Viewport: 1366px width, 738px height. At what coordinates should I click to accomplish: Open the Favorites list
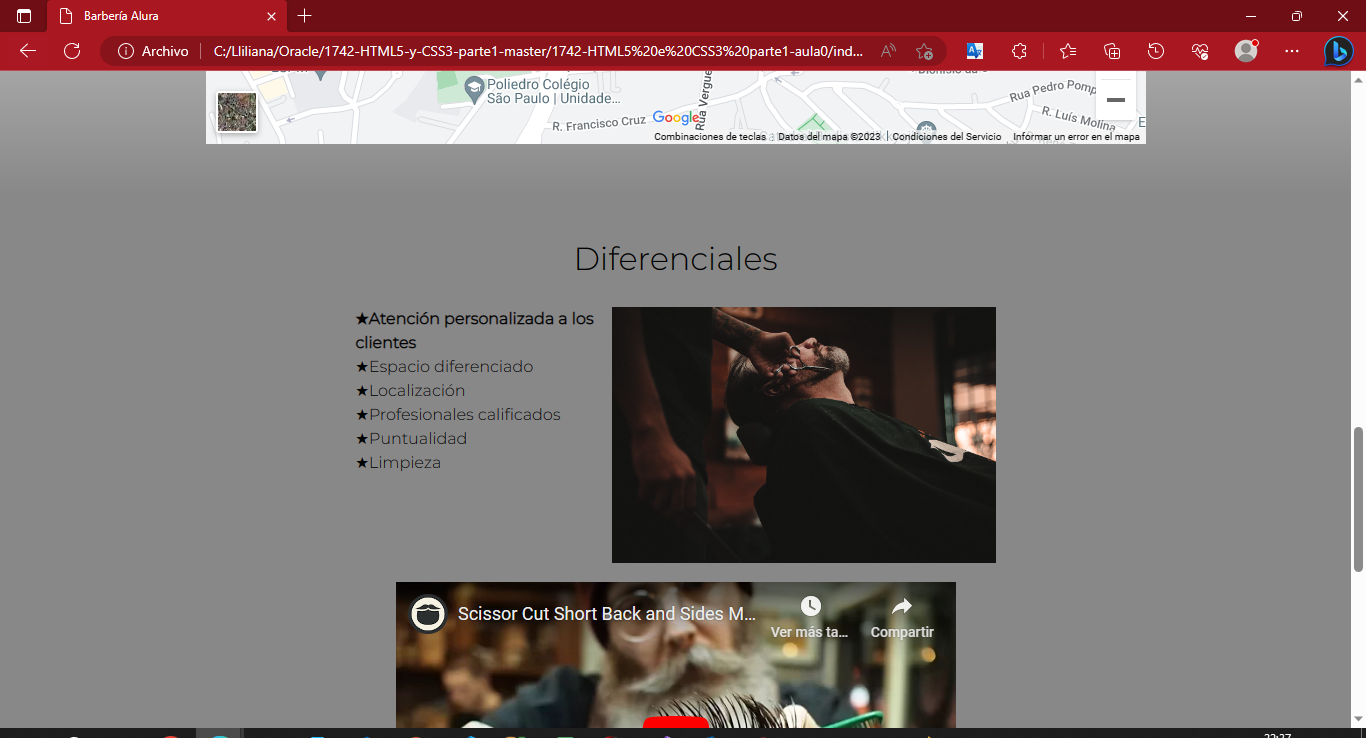point(1068,51)
